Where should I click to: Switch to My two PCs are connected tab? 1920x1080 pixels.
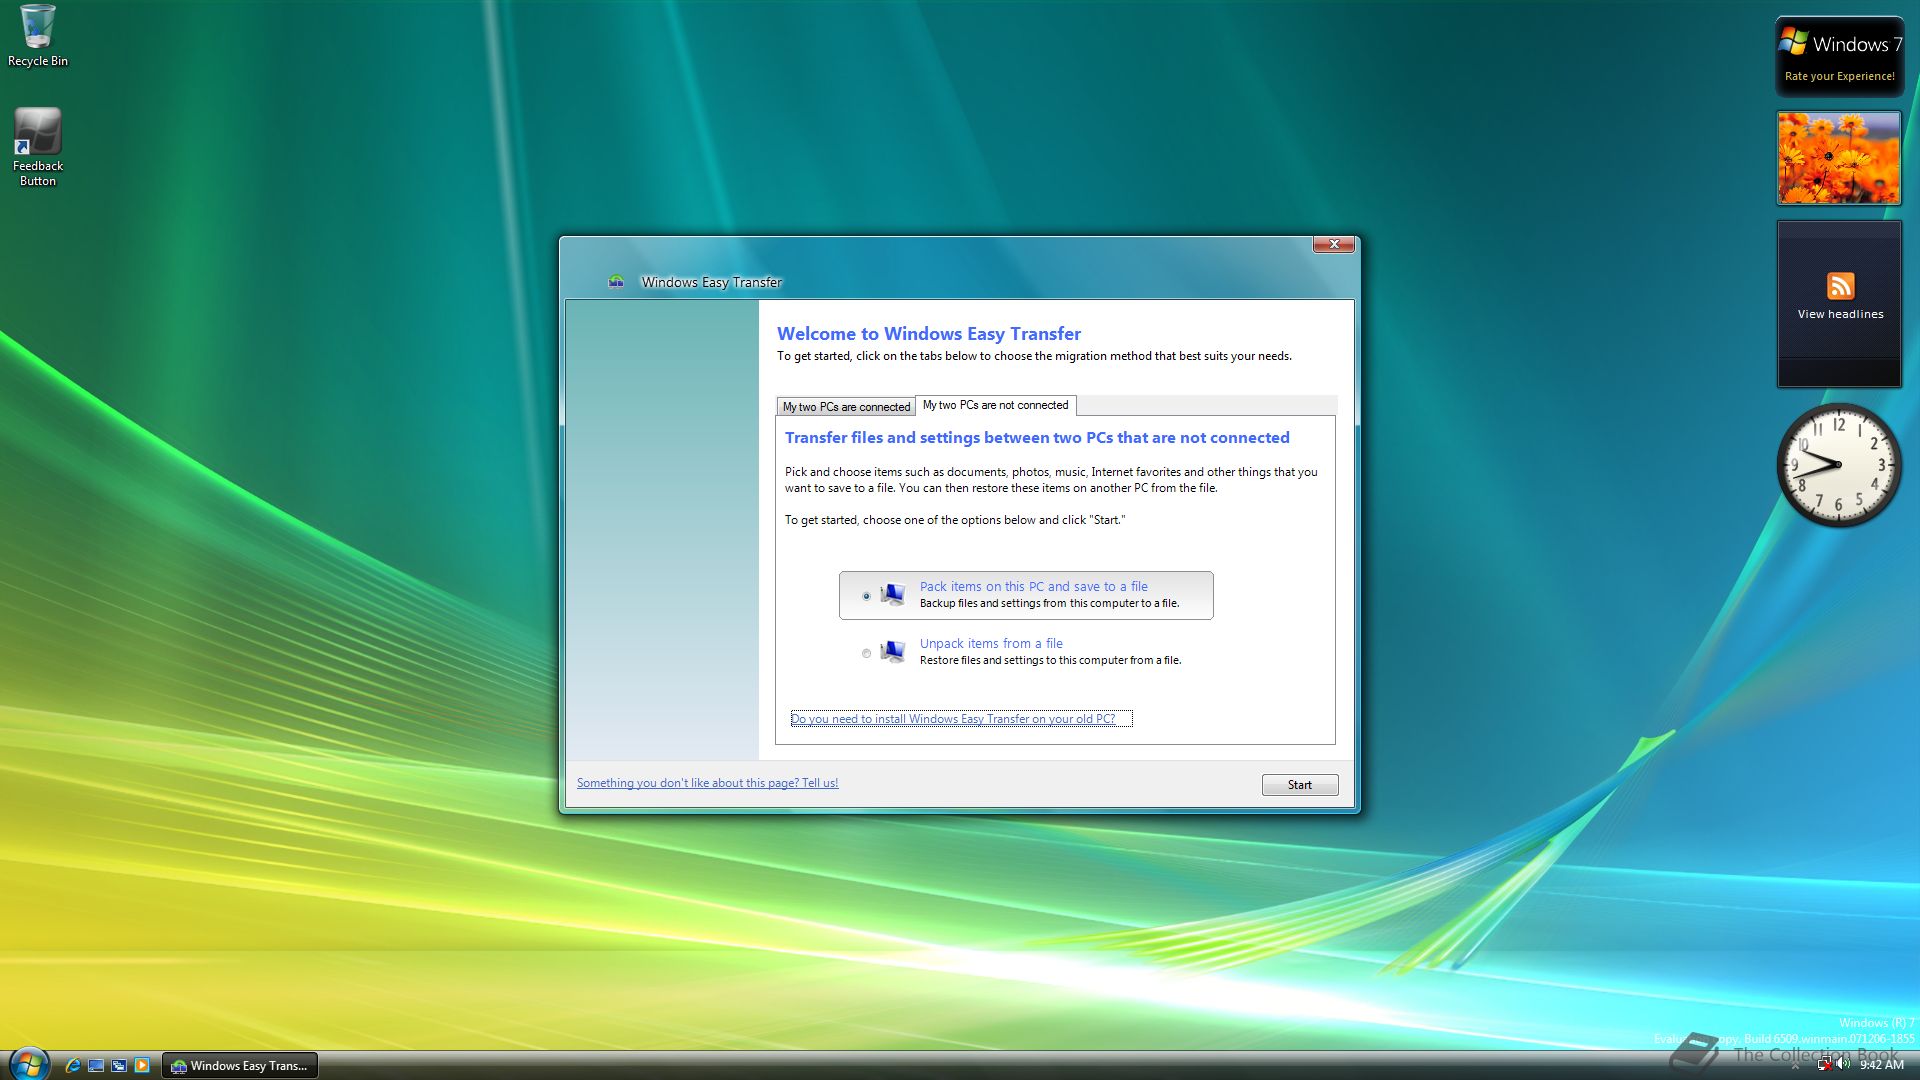(846, 407)
